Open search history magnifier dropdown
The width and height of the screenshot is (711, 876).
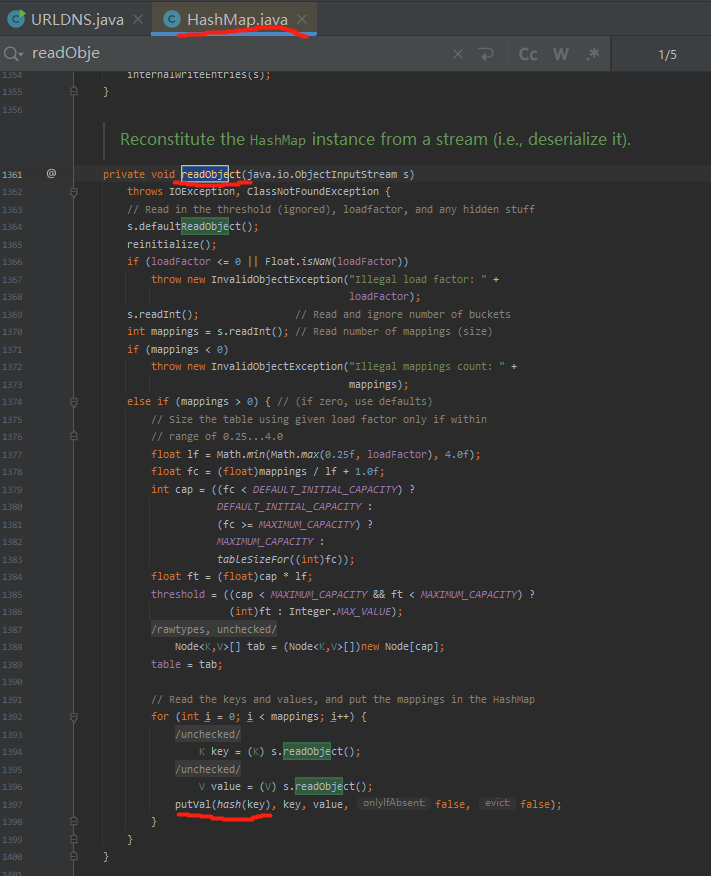click(13, 54)
